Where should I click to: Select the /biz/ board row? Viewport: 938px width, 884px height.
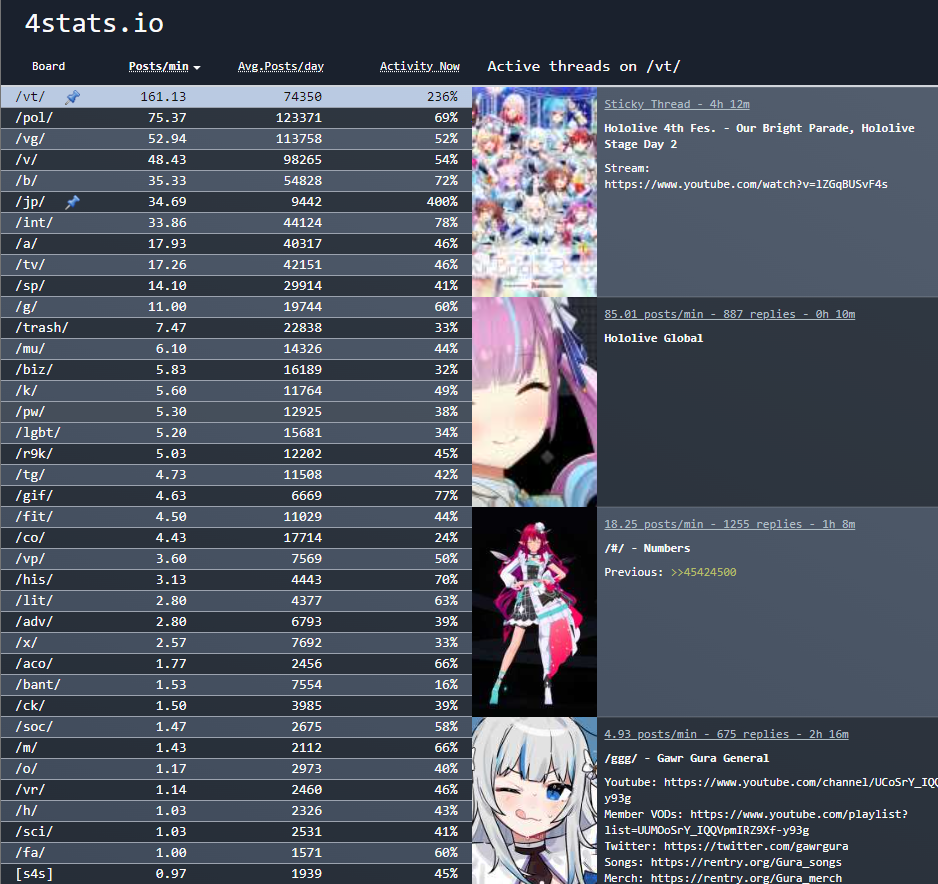pos(236,370)
